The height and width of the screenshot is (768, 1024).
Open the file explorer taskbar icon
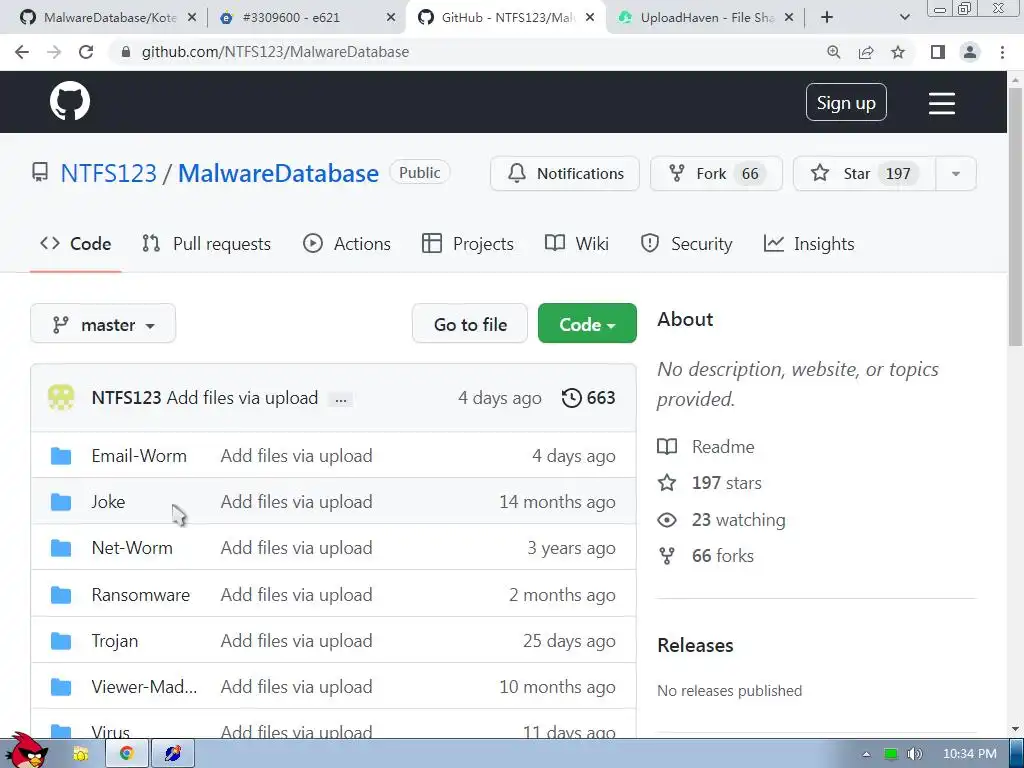[80, 754]
